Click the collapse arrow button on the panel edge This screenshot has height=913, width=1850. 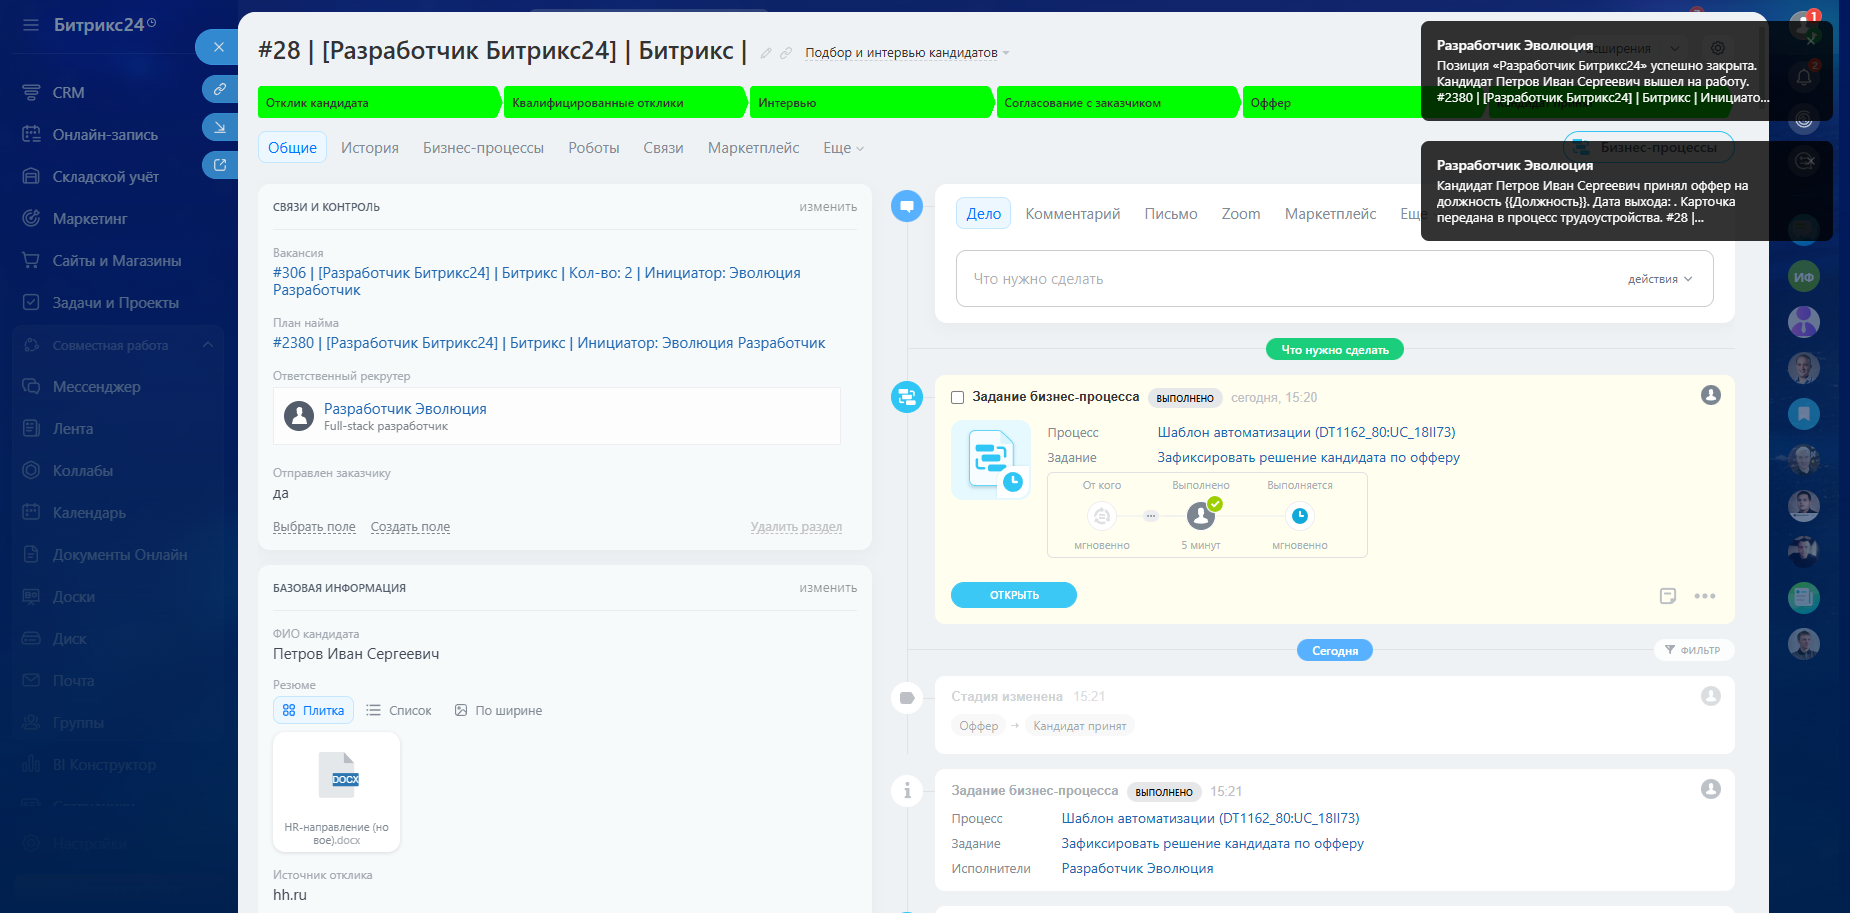(219, 127)
